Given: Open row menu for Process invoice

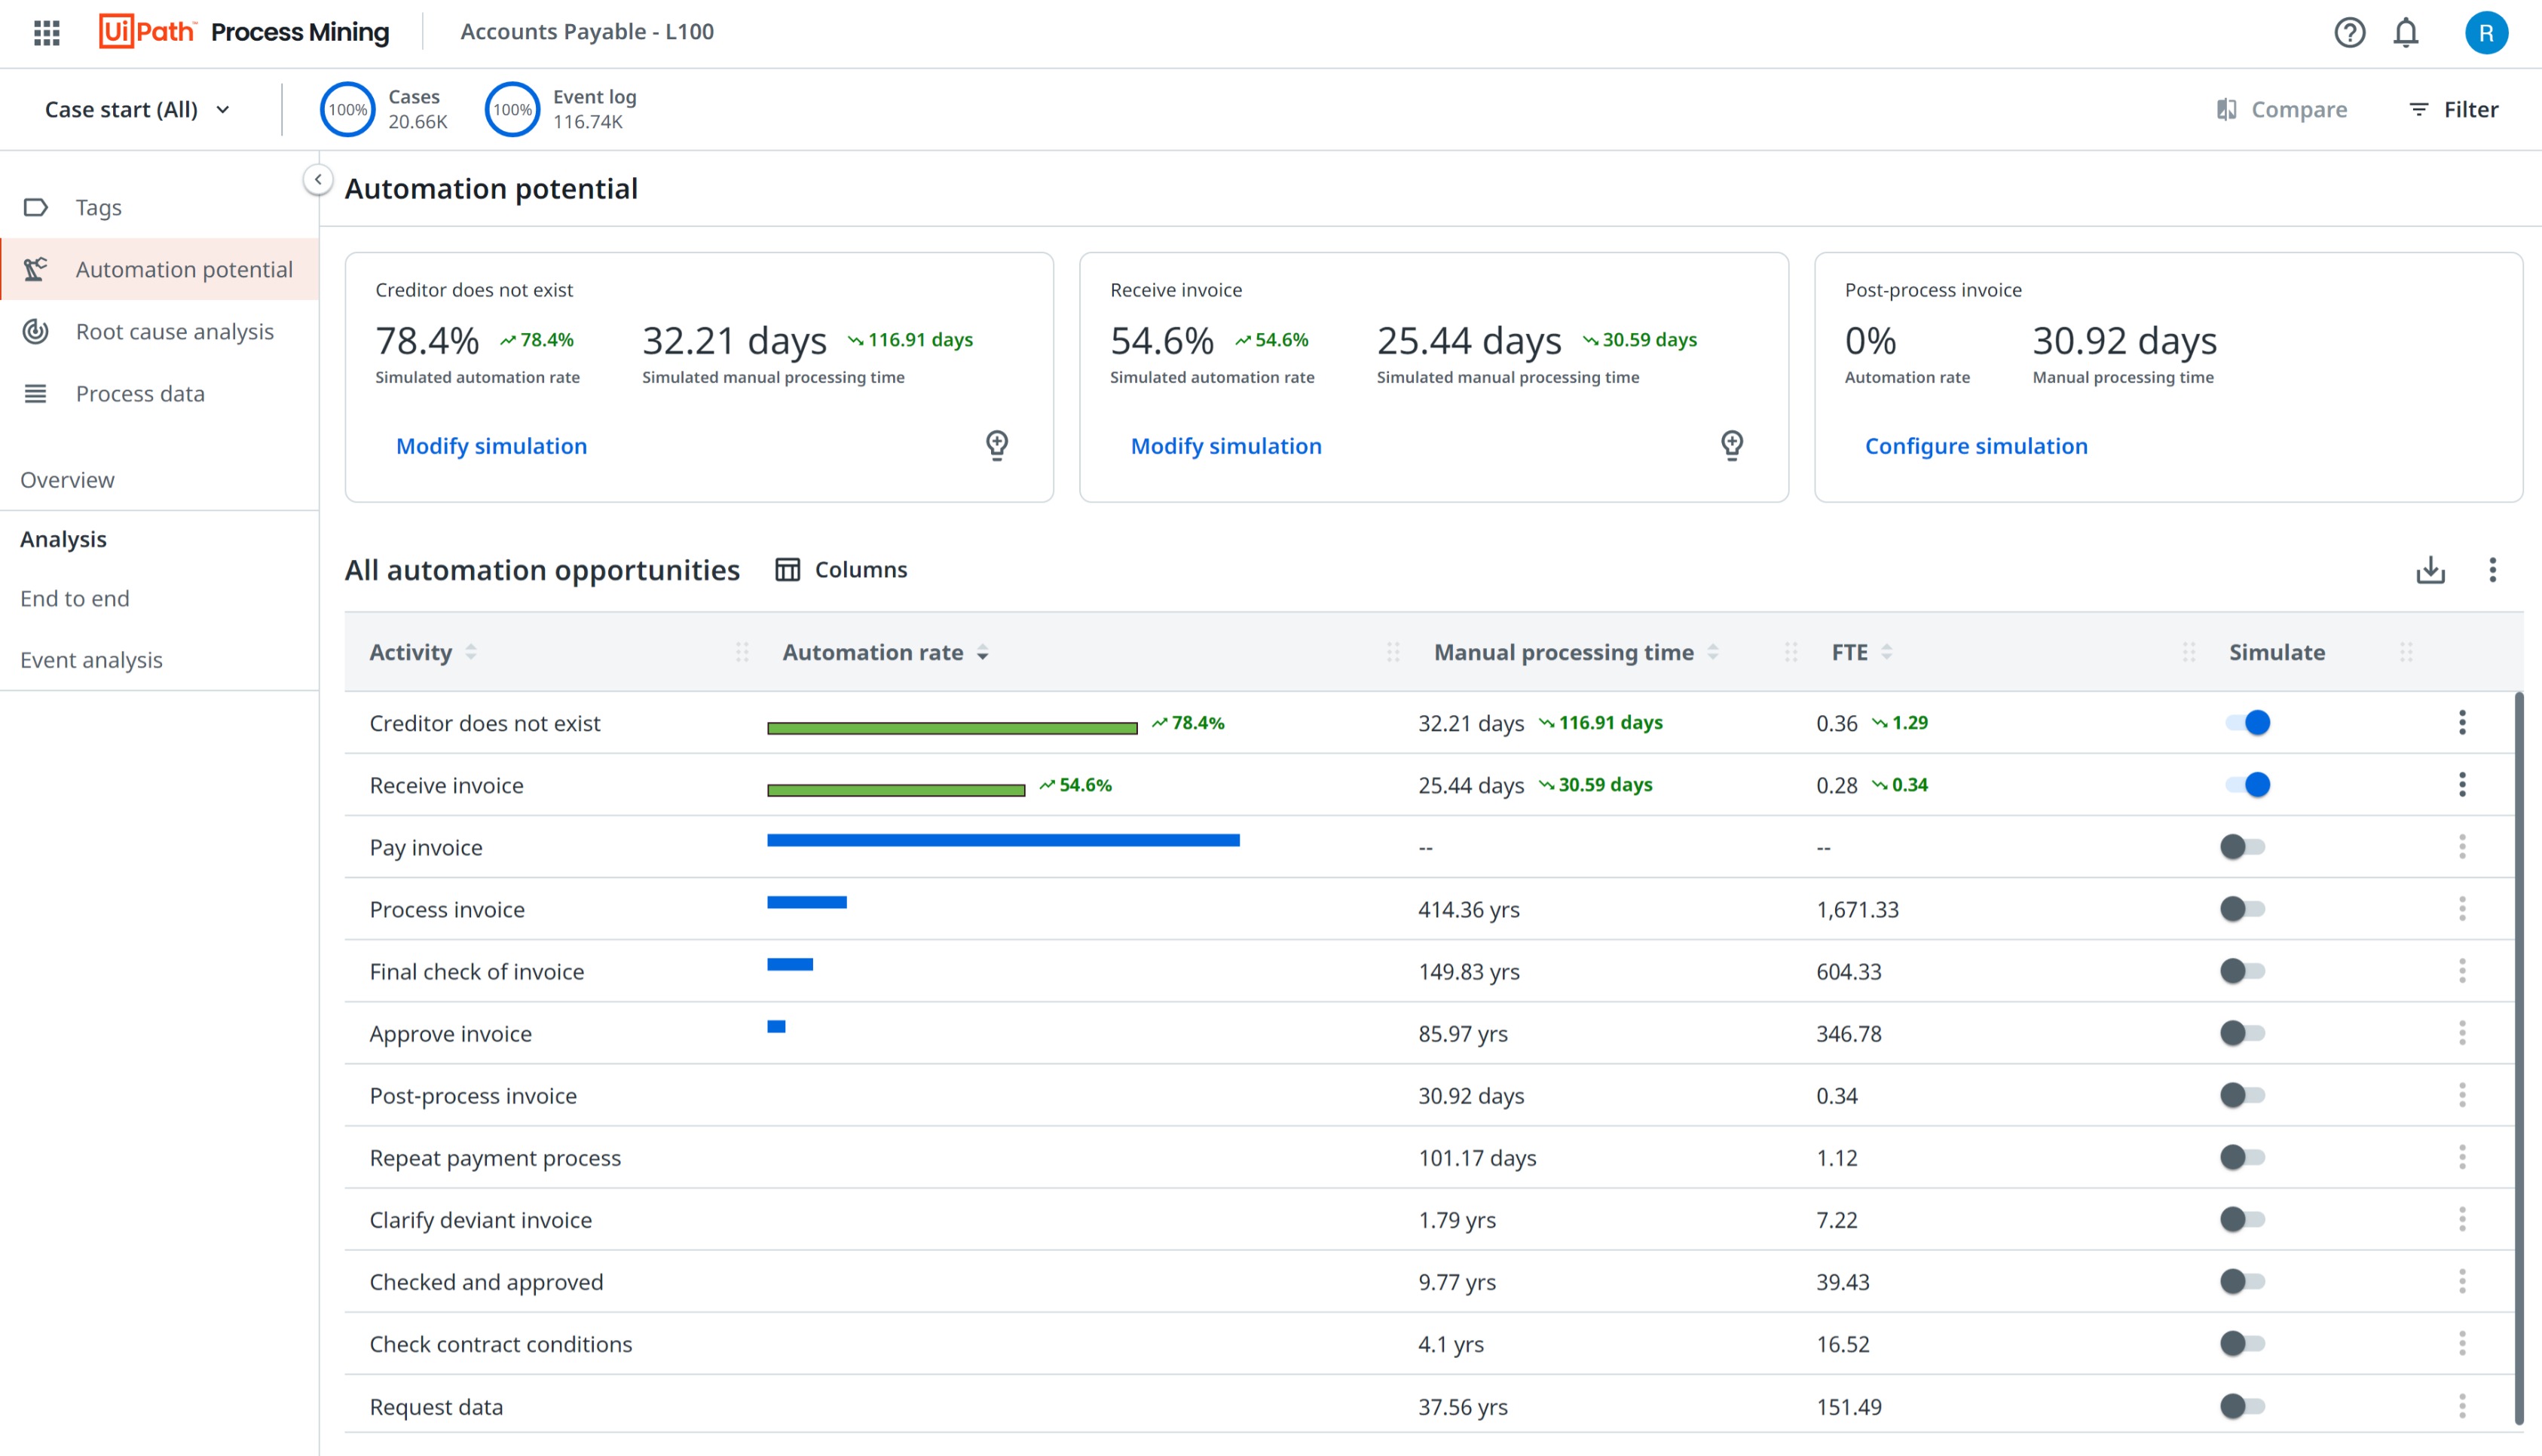Looking at the screenshot, I should click(2462, 909).
